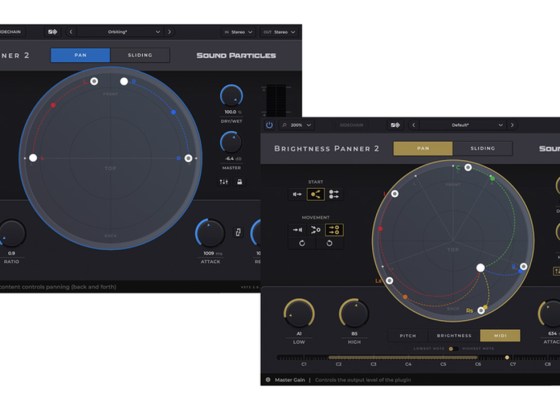Screen dimensions: 560x410
Task: Open the 200% zoom dropdown
Action: coord(297,125)
